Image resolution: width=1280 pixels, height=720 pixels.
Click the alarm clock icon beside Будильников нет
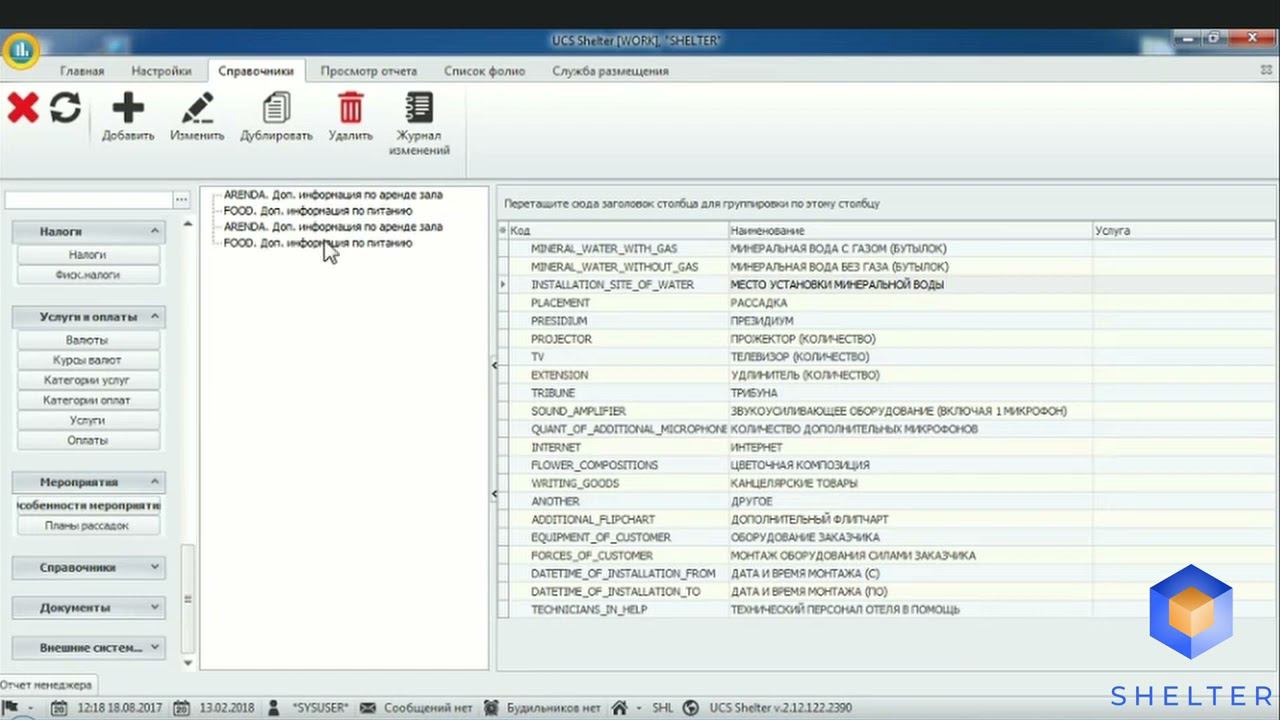pos(490,707)
